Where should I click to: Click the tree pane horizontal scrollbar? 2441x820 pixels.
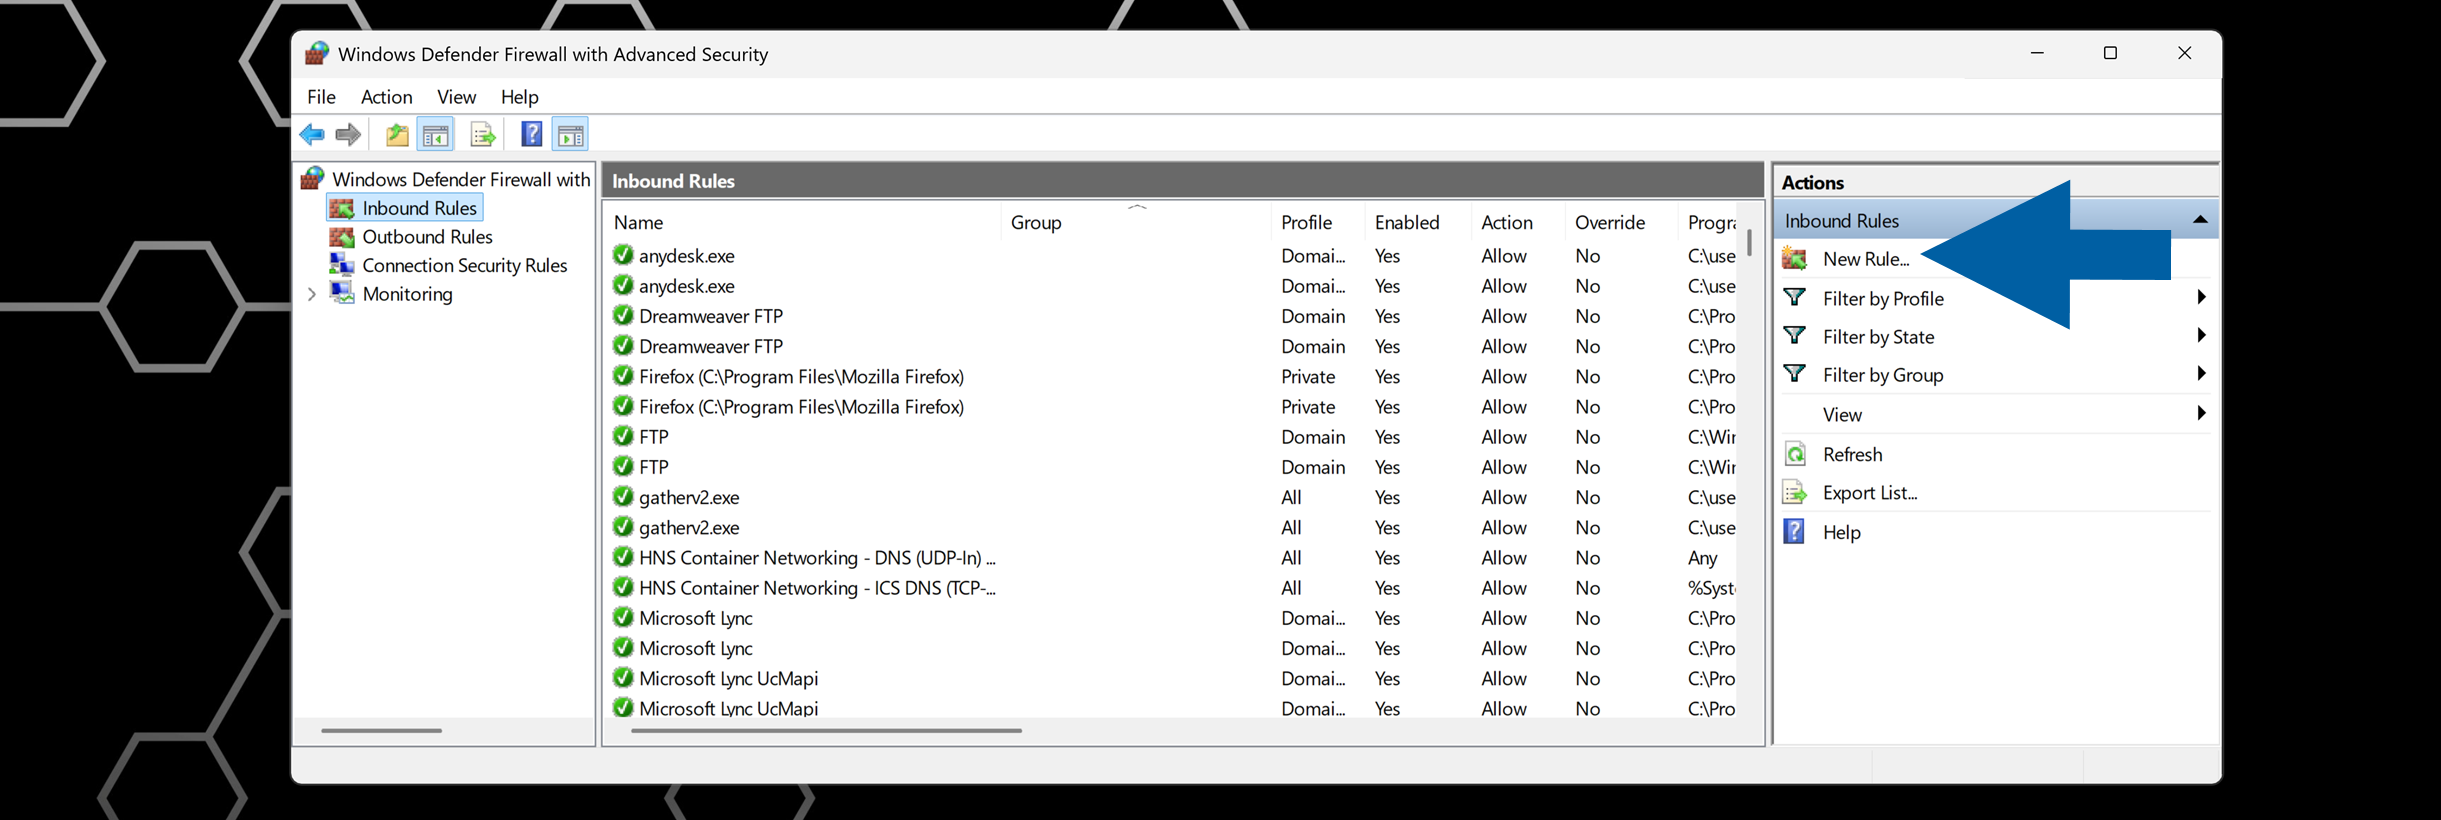point(381,731)
